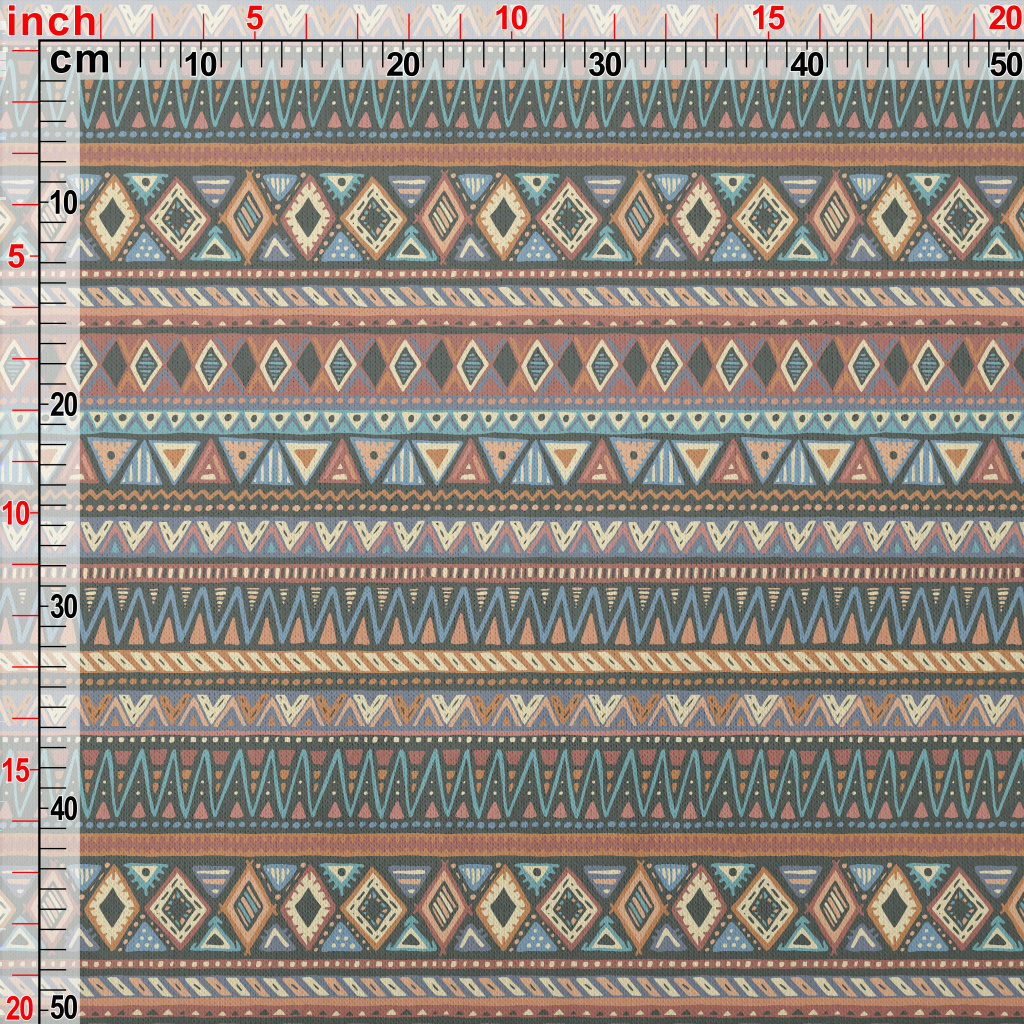The height and width of the screenshot is (1024, 1024).
Task: Click the 10 cm mark on the left ruler
Action: pos(63,204)
